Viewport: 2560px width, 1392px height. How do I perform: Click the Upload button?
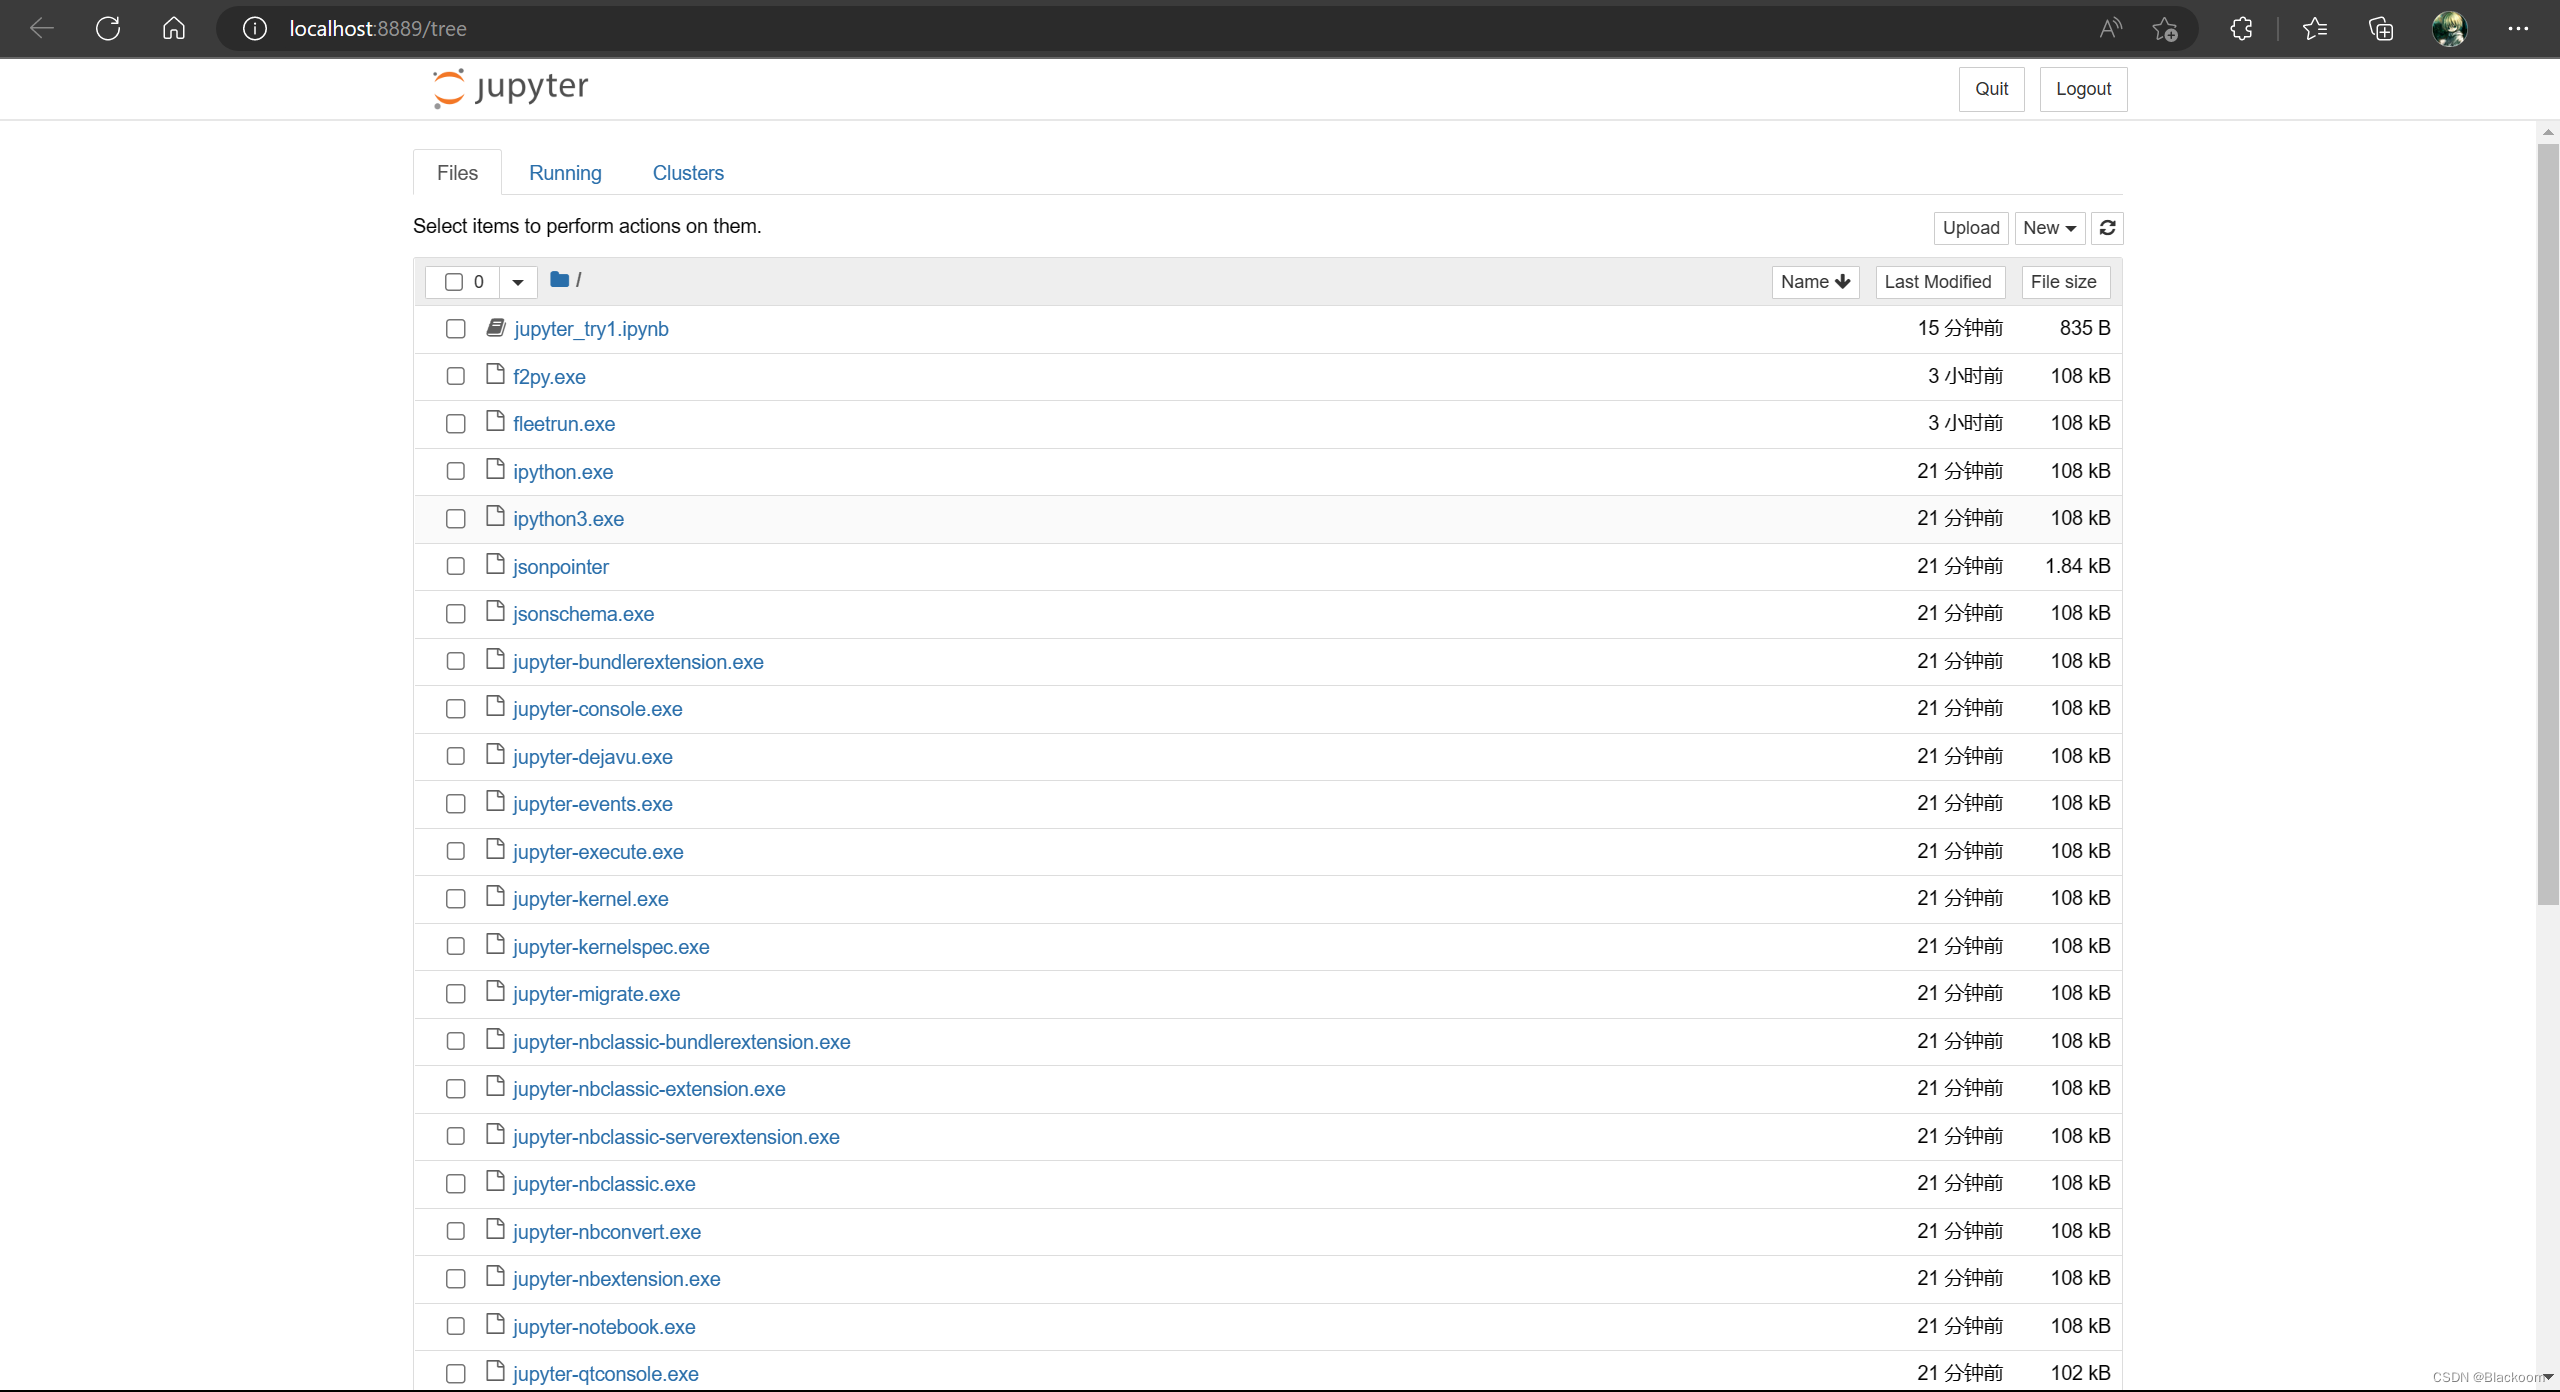coord(1970,228)
